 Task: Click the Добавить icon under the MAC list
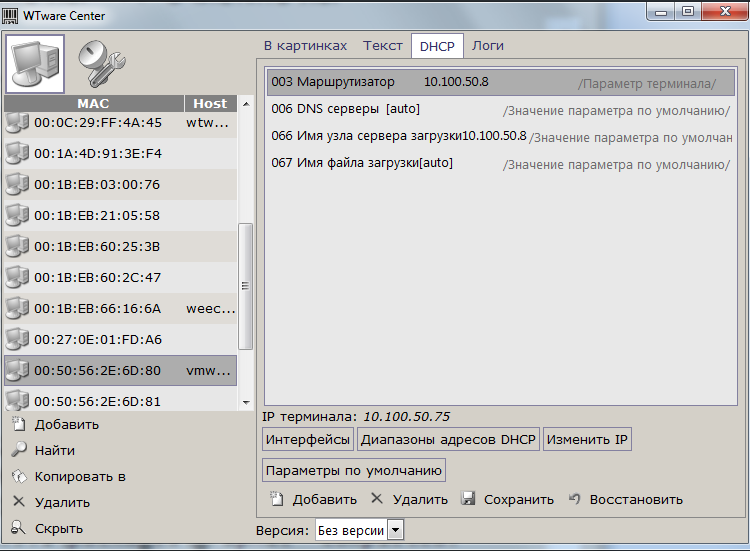[x=18, y=424]
